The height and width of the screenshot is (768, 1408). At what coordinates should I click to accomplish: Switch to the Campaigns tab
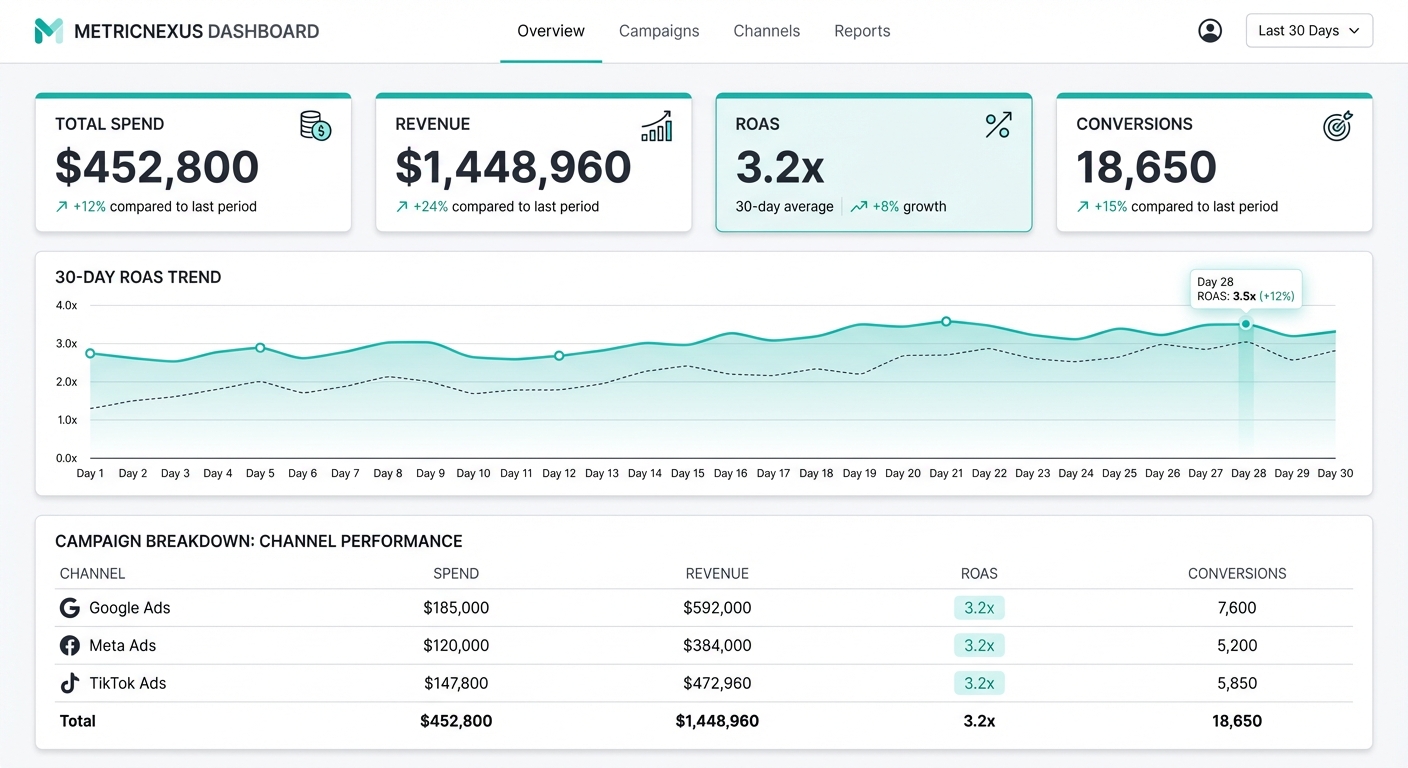point(658,31)
